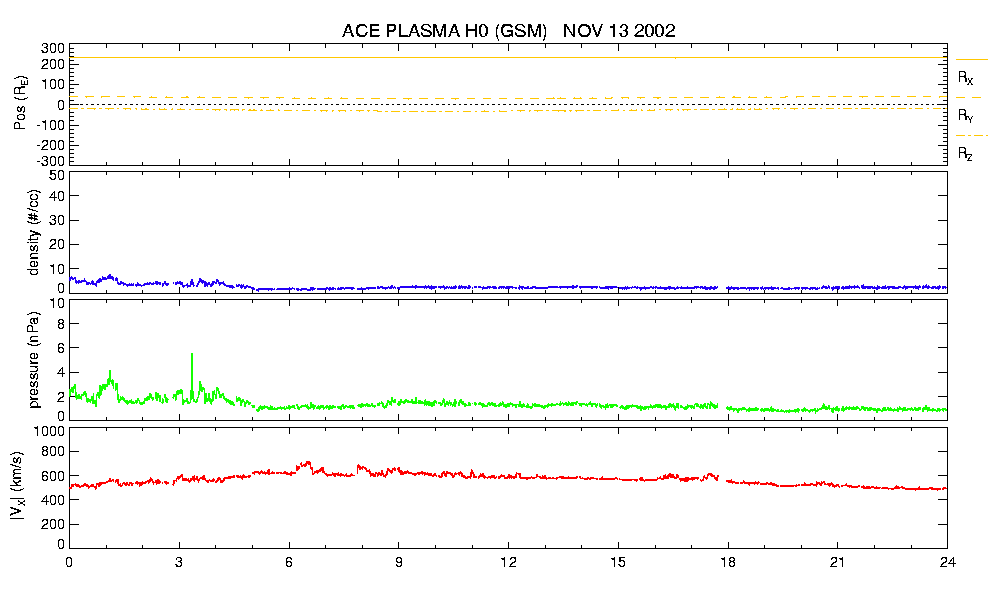The image size is (993, 600).
Task: Click the time axis tick label 12
Action: [x=509, y=562]
